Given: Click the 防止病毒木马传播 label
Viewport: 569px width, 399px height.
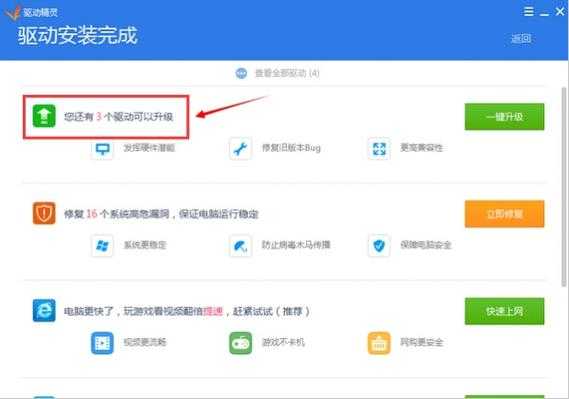Looking at the screenshot, I should 296,245.
